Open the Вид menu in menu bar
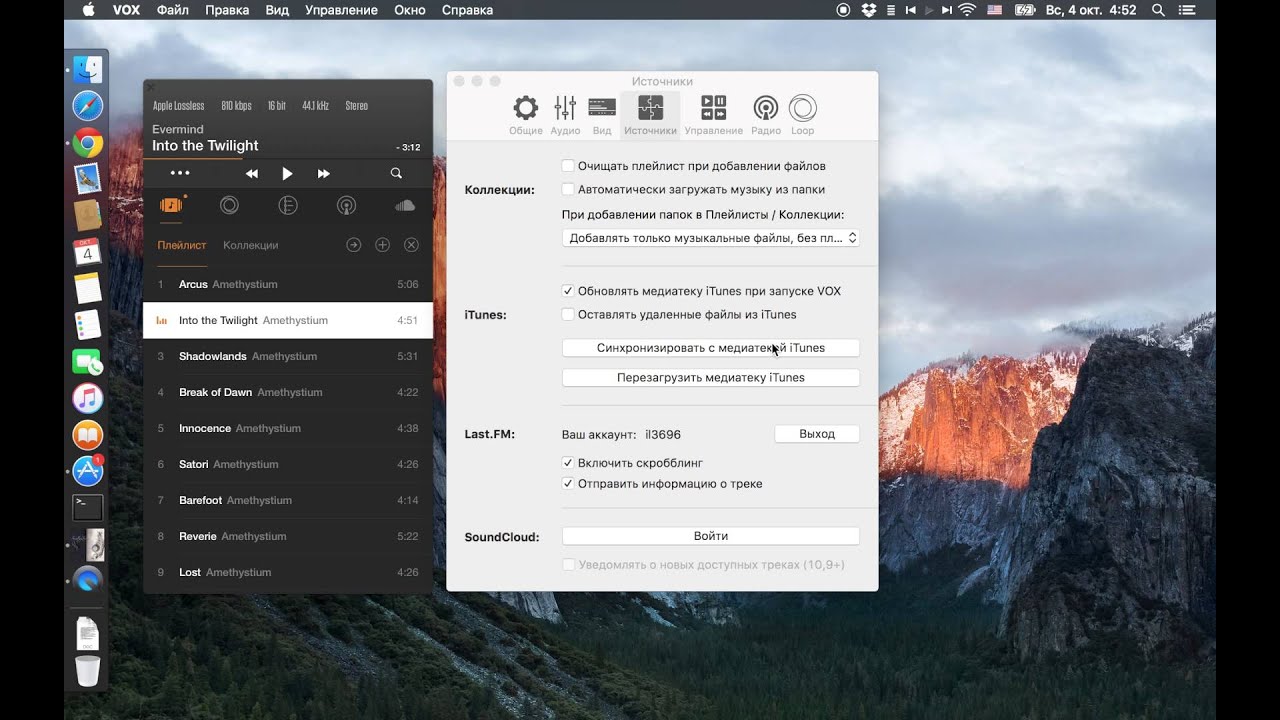Image resolution: width=1280 pixels, height=720 pixels. [x=278, y=10]
